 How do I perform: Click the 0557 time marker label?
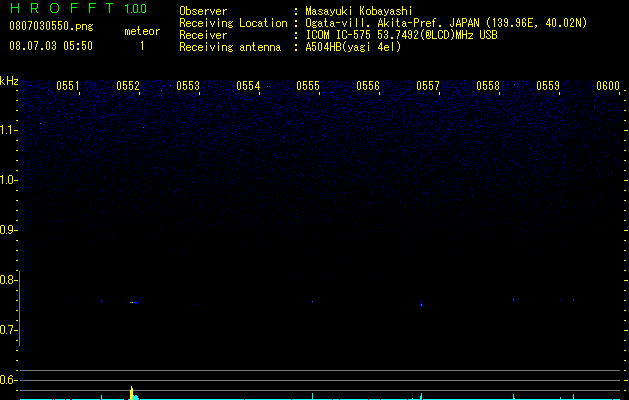[428, 86]
